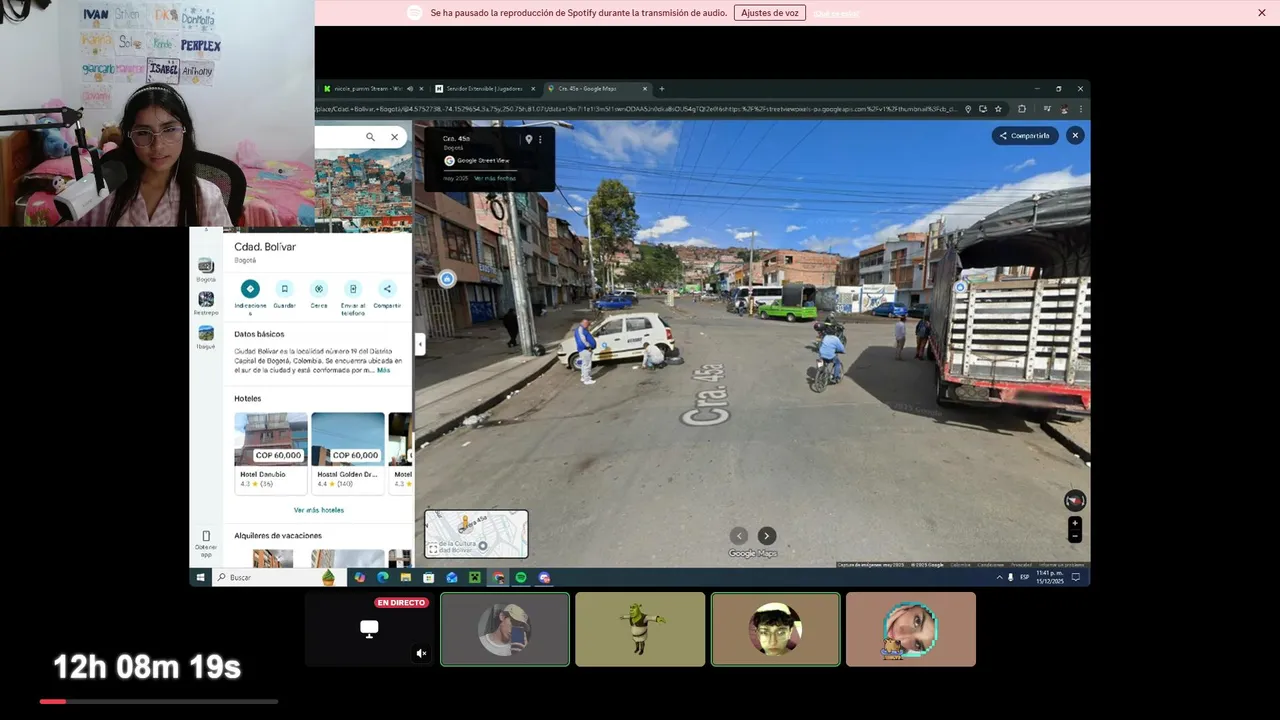Open File Explorer from the taskbar

(406, 577)
